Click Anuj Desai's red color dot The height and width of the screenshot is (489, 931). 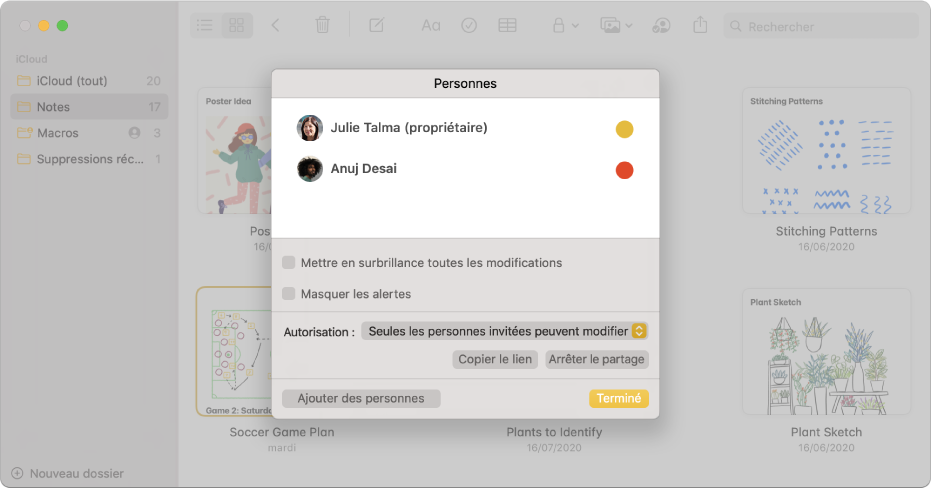point(624,170)
